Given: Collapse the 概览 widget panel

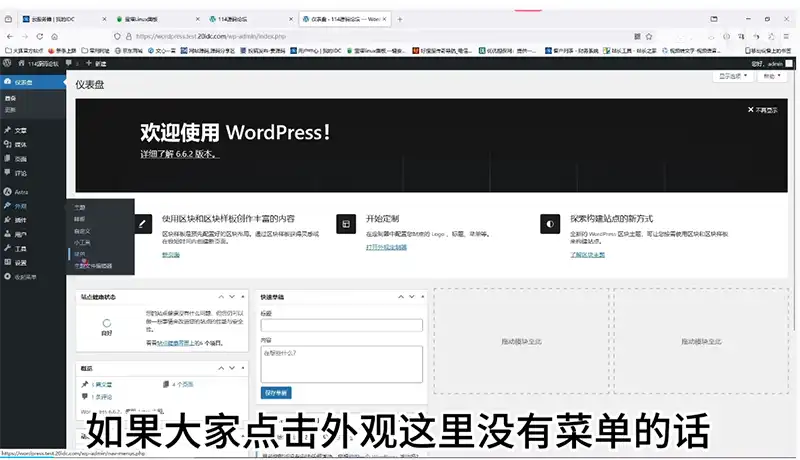Looking at the screenshot, I should coord(242,368).
